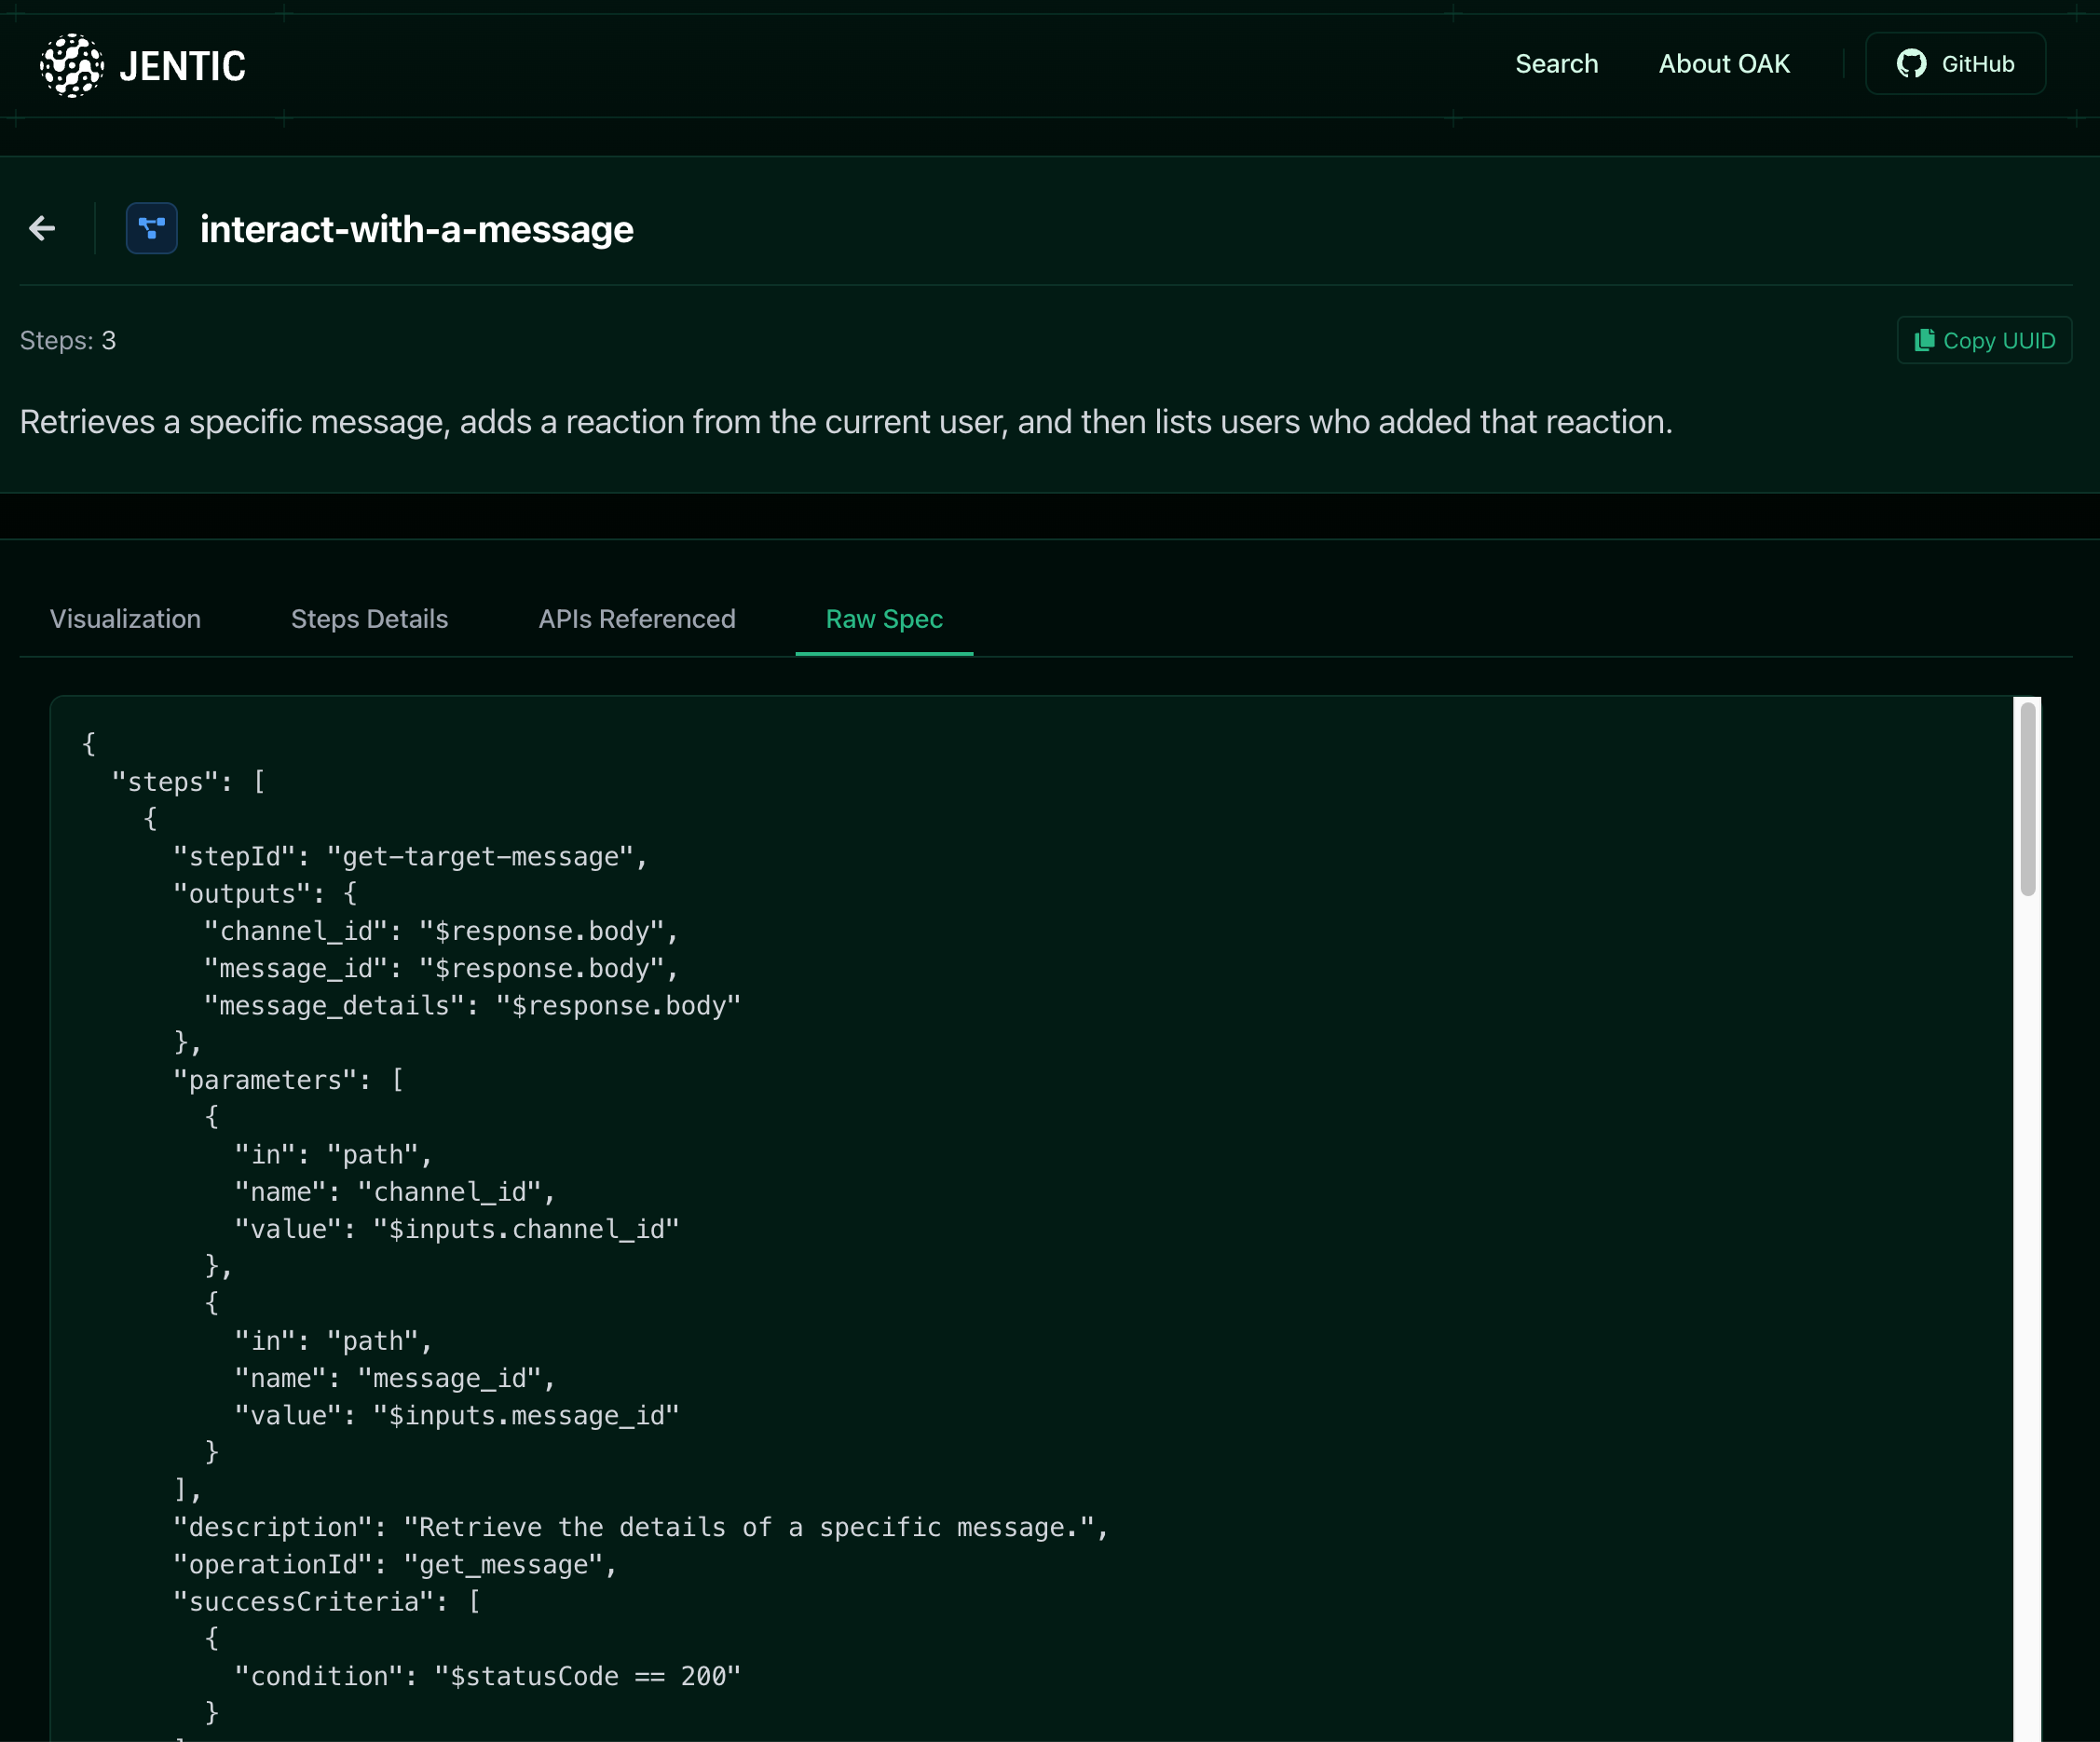Copy the workflow UUID
The image size is (2100, 1742).
coord(1984,341)
